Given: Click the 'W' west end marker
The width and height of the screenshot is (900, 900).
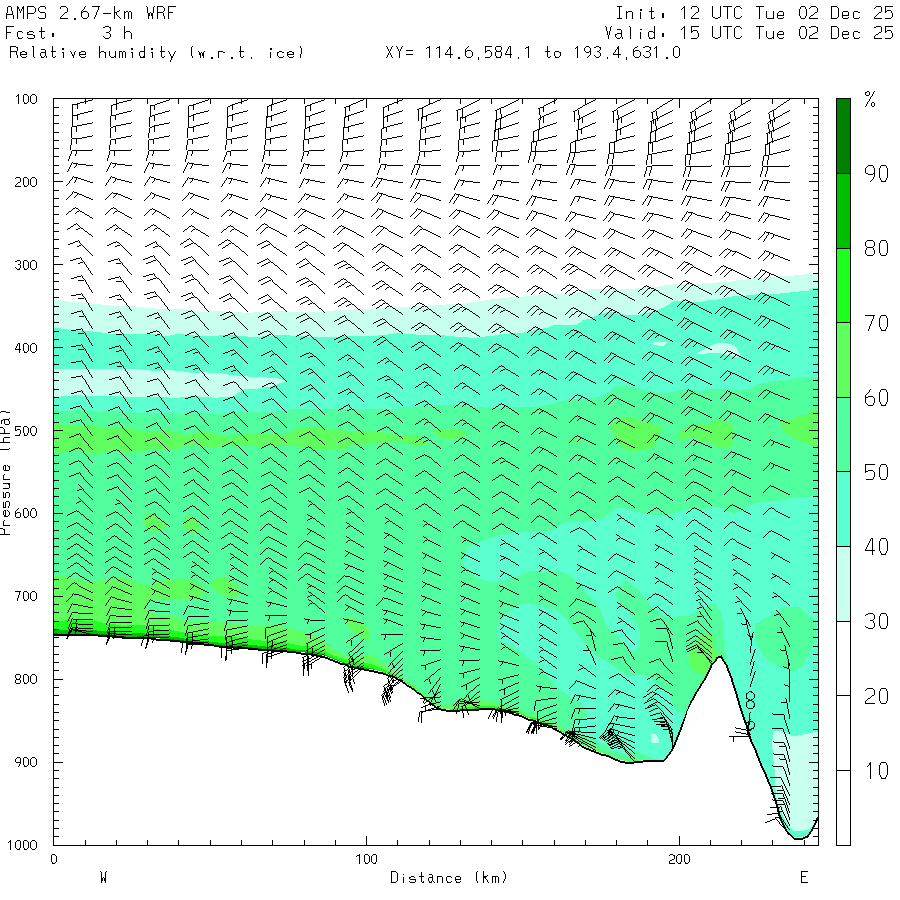Looking at the screenshot, I should (x=103, y=878).
